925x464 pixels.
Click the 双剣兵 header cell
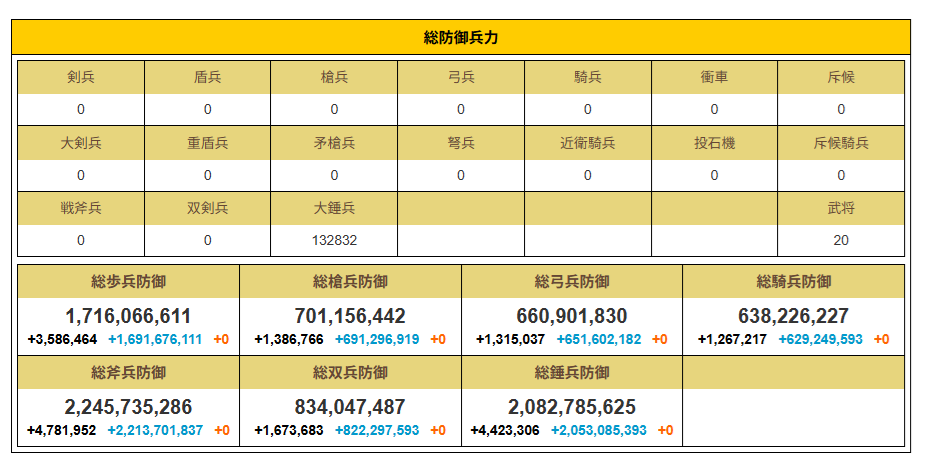[x=208, y=209]
